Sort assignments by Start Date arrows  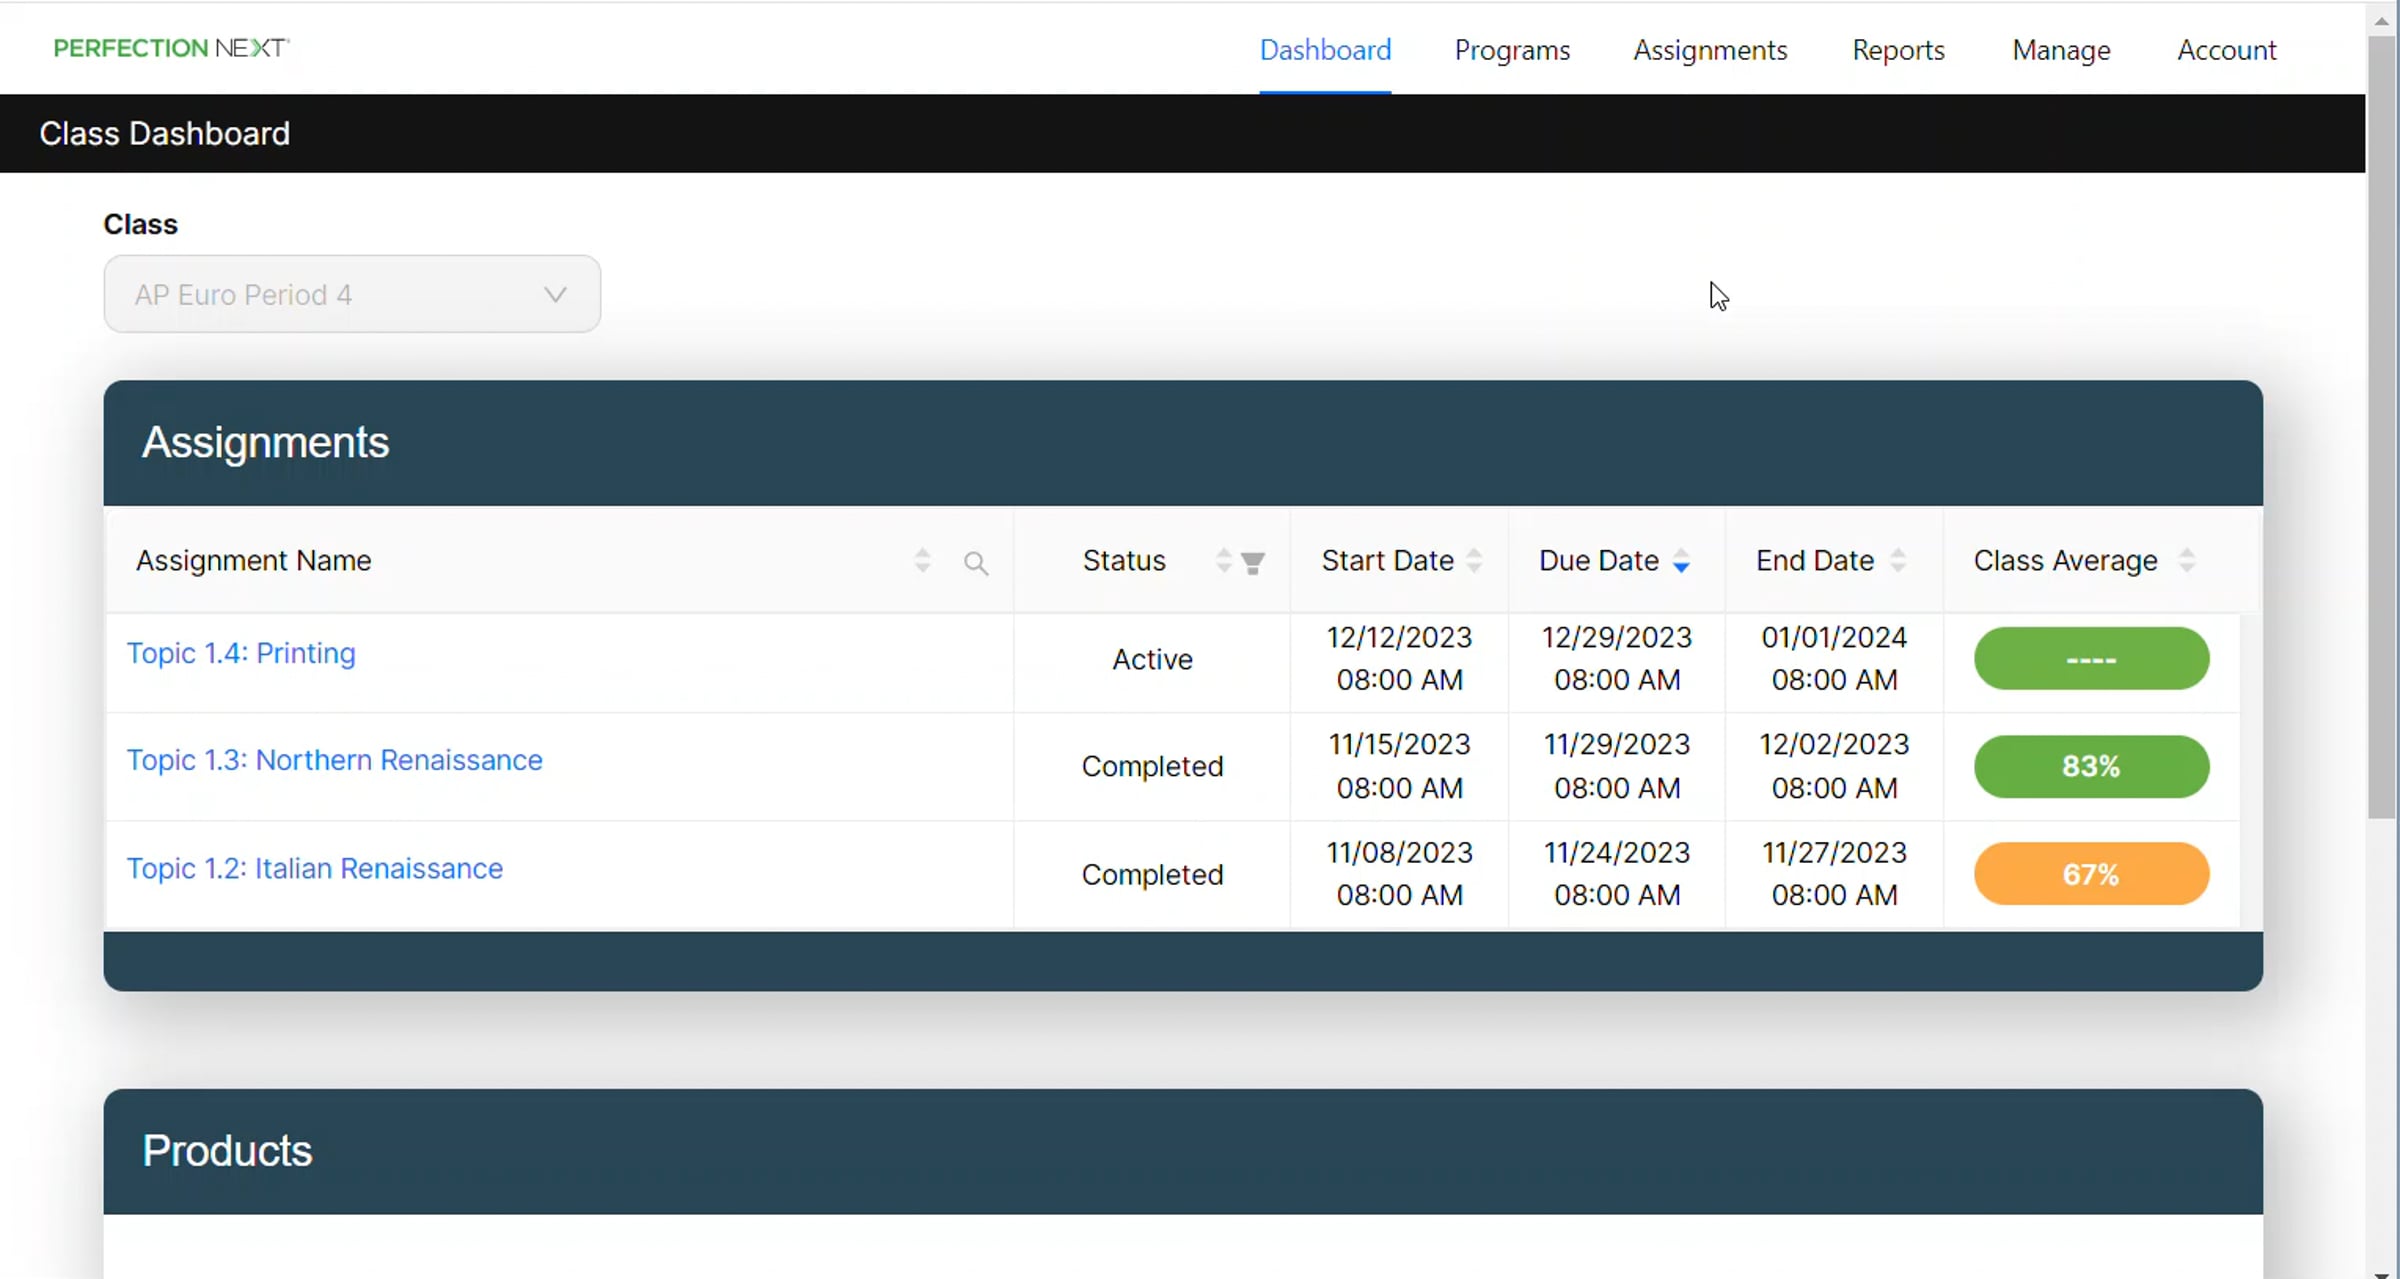(x=1474, y=561)
